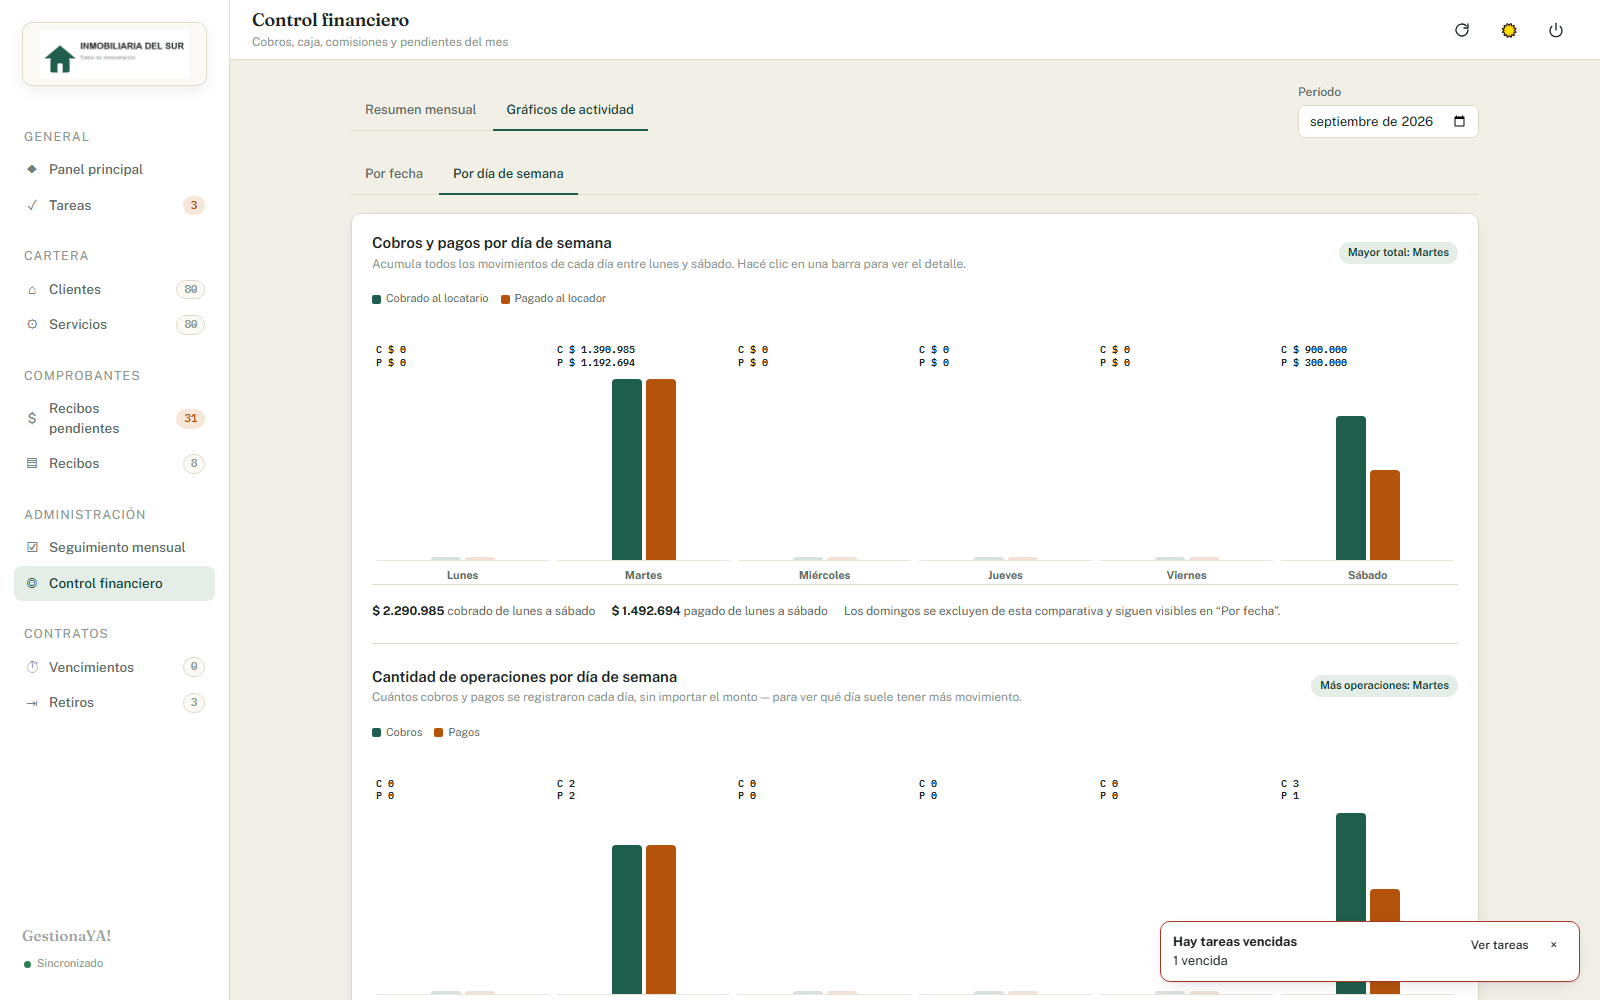Click the Jueves axis label in amounts chart

[x=1005, y=575]
